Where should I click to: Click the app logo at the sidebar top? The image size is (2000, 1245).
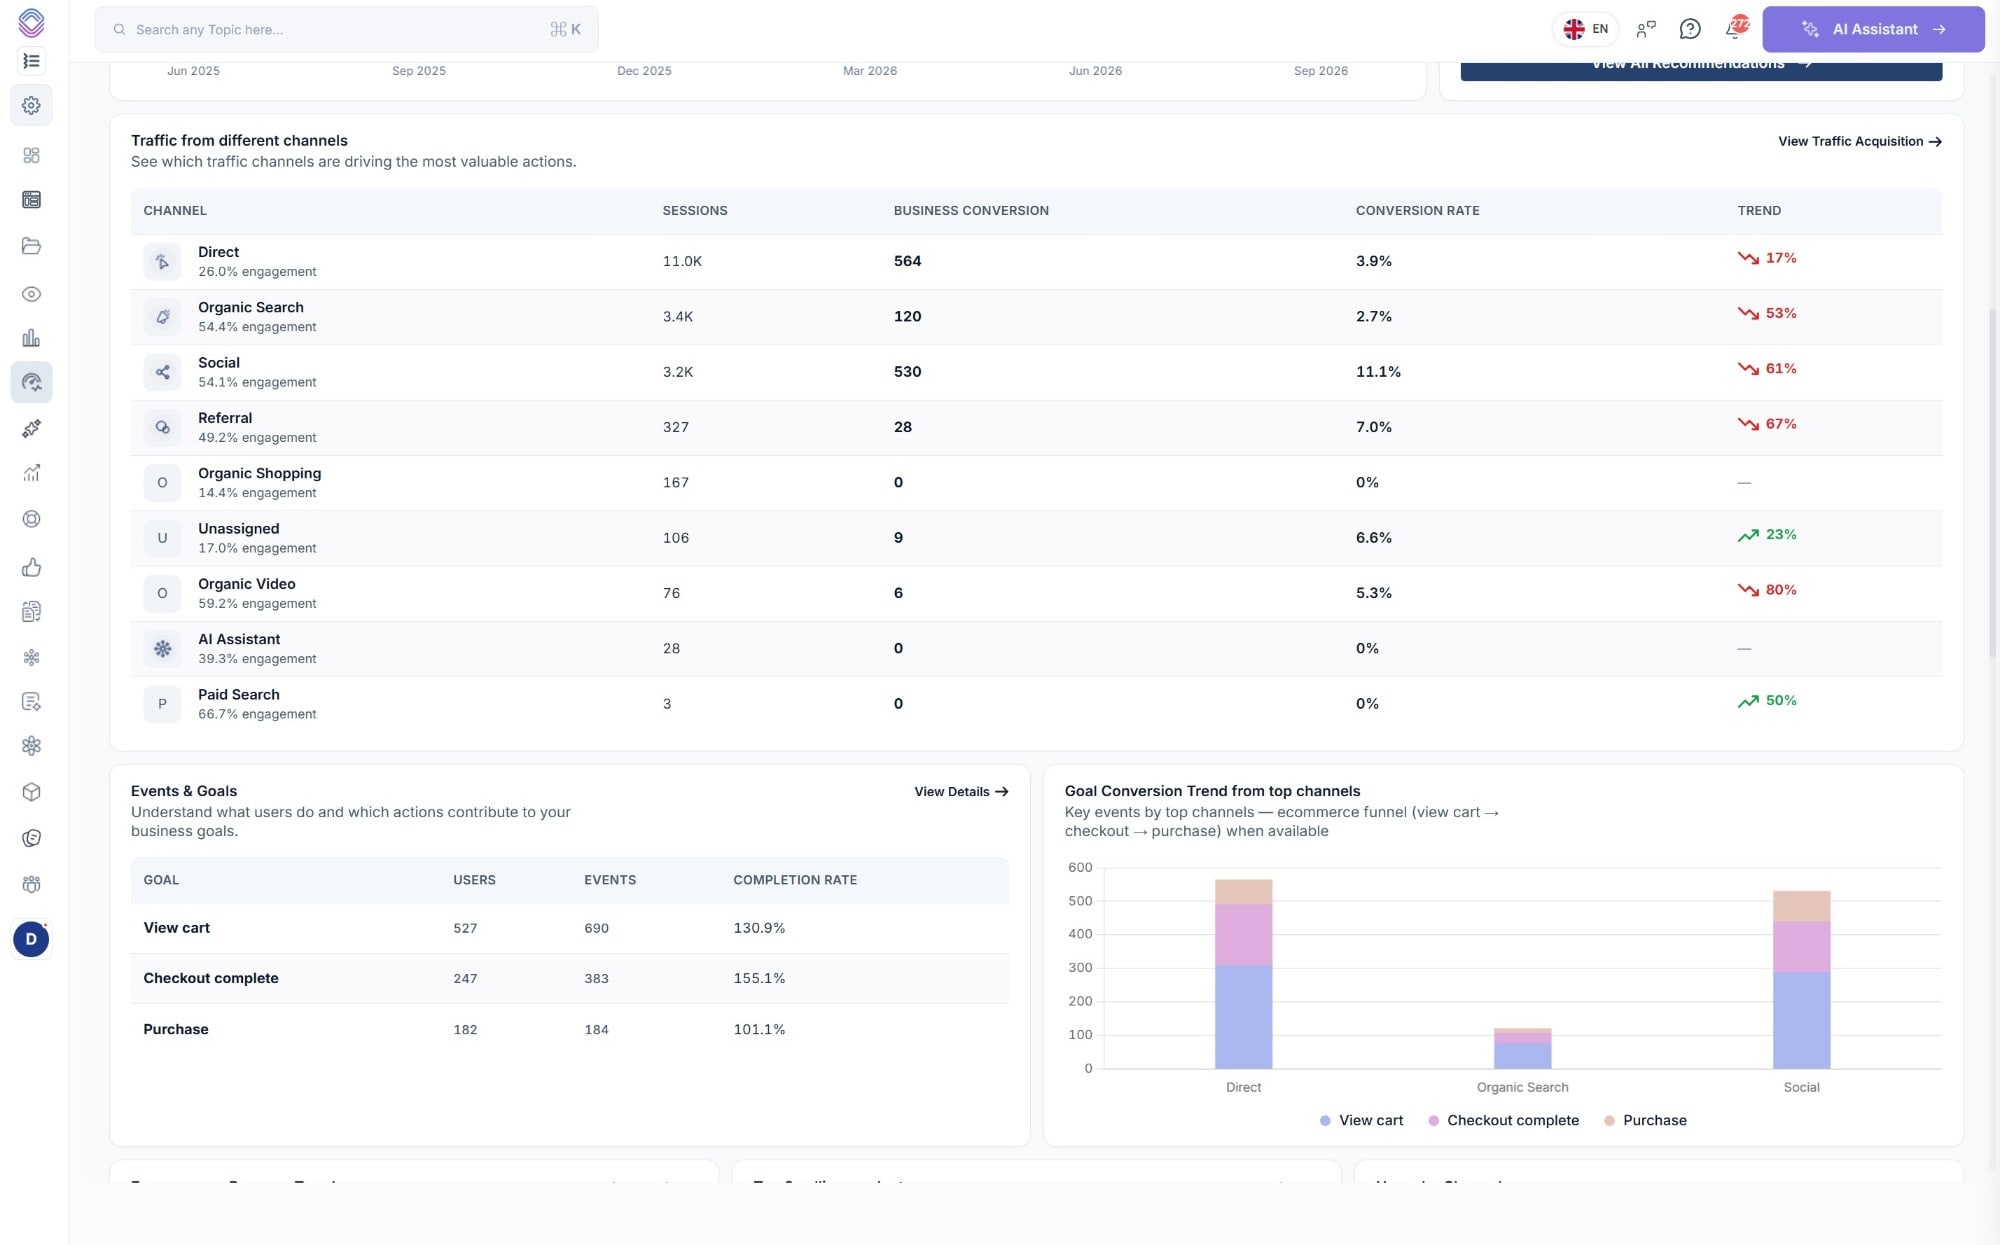[31, 22]
